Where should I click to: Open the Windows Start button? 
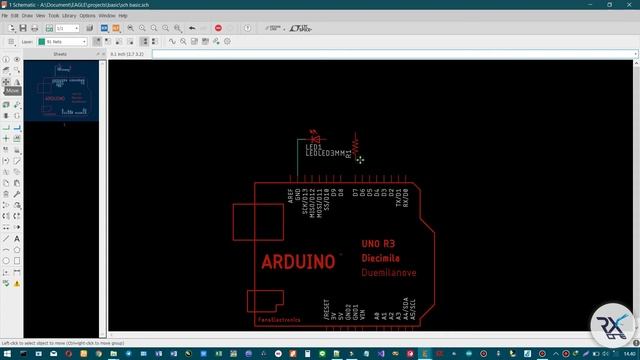[x=7, y=353]
